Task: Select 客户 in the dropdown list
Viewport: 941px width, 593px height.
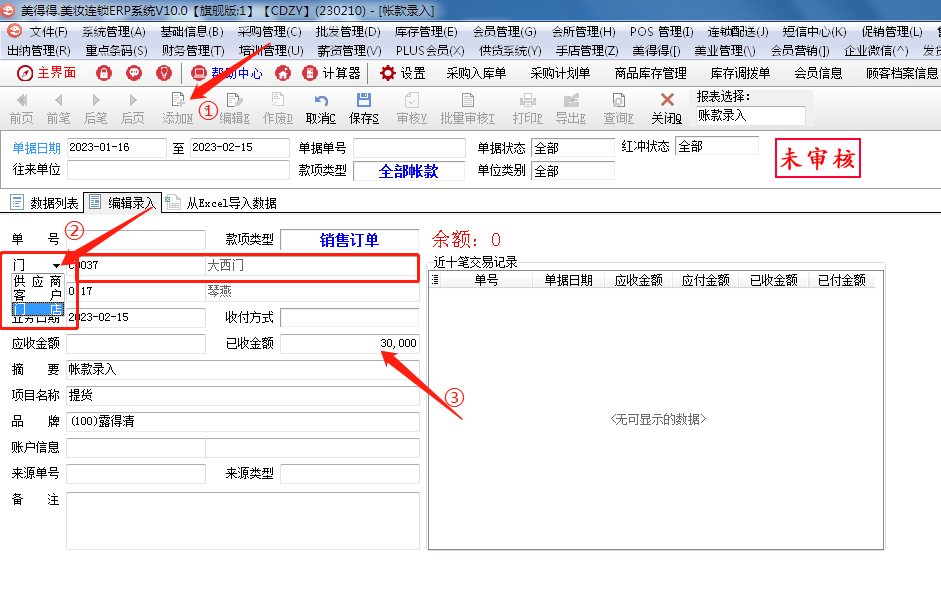Action: click(x=37, y=295)
